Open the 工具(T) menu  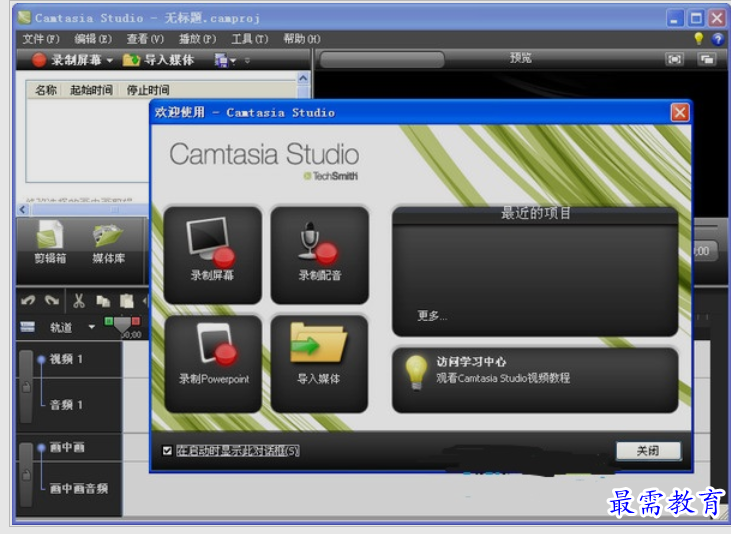pyautogui.click(x=249, y=39)
